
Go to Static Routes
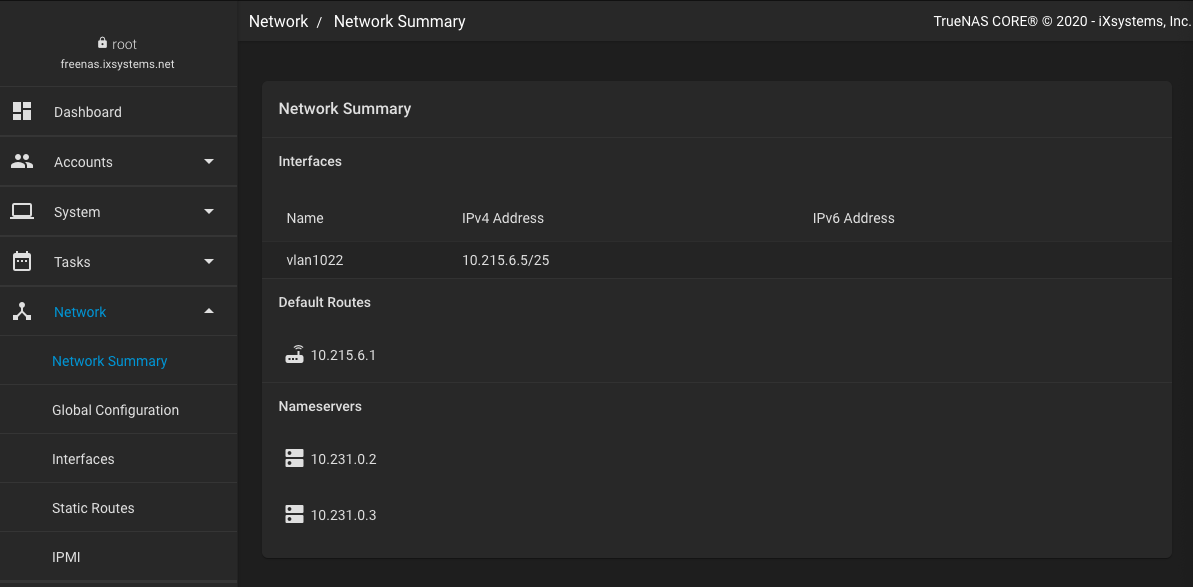pos(93,508)
